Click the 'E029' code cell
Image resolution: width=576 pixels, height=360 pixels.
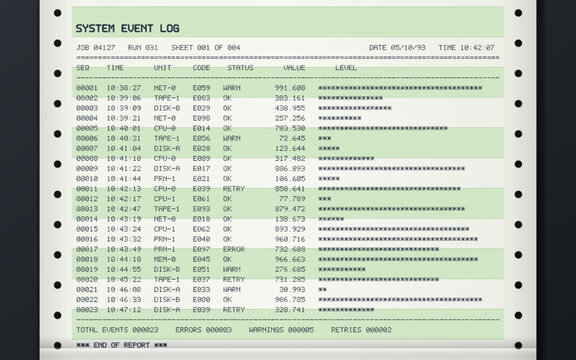point(201,108)
